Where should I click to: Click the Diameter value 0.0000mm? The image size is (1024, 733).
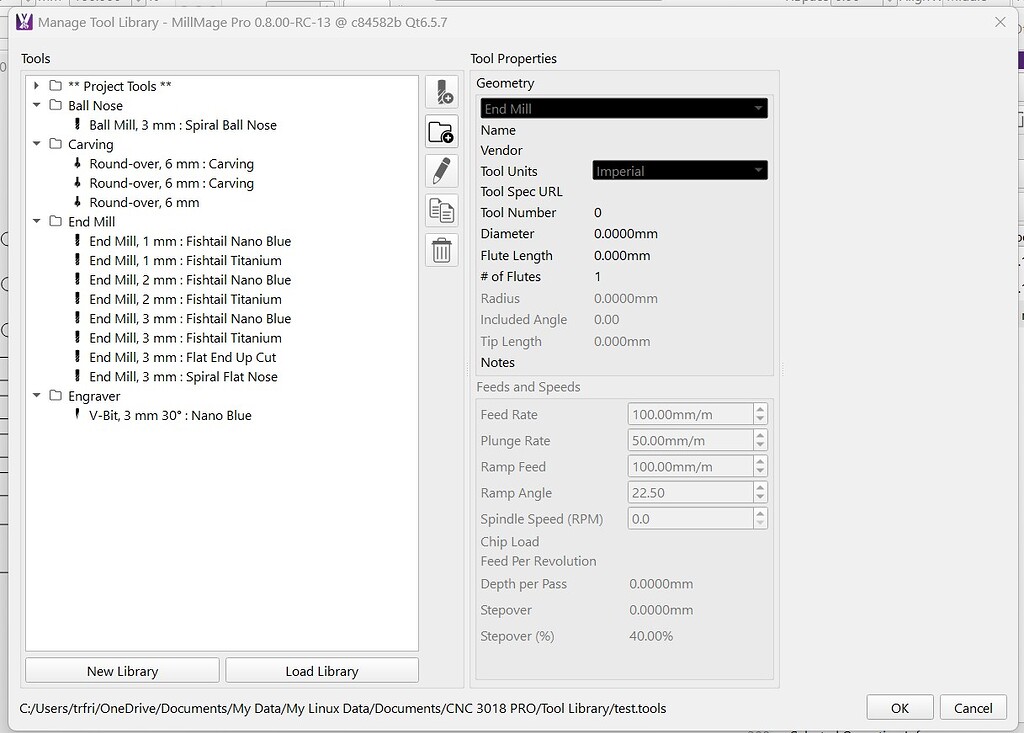pos(626,233)
